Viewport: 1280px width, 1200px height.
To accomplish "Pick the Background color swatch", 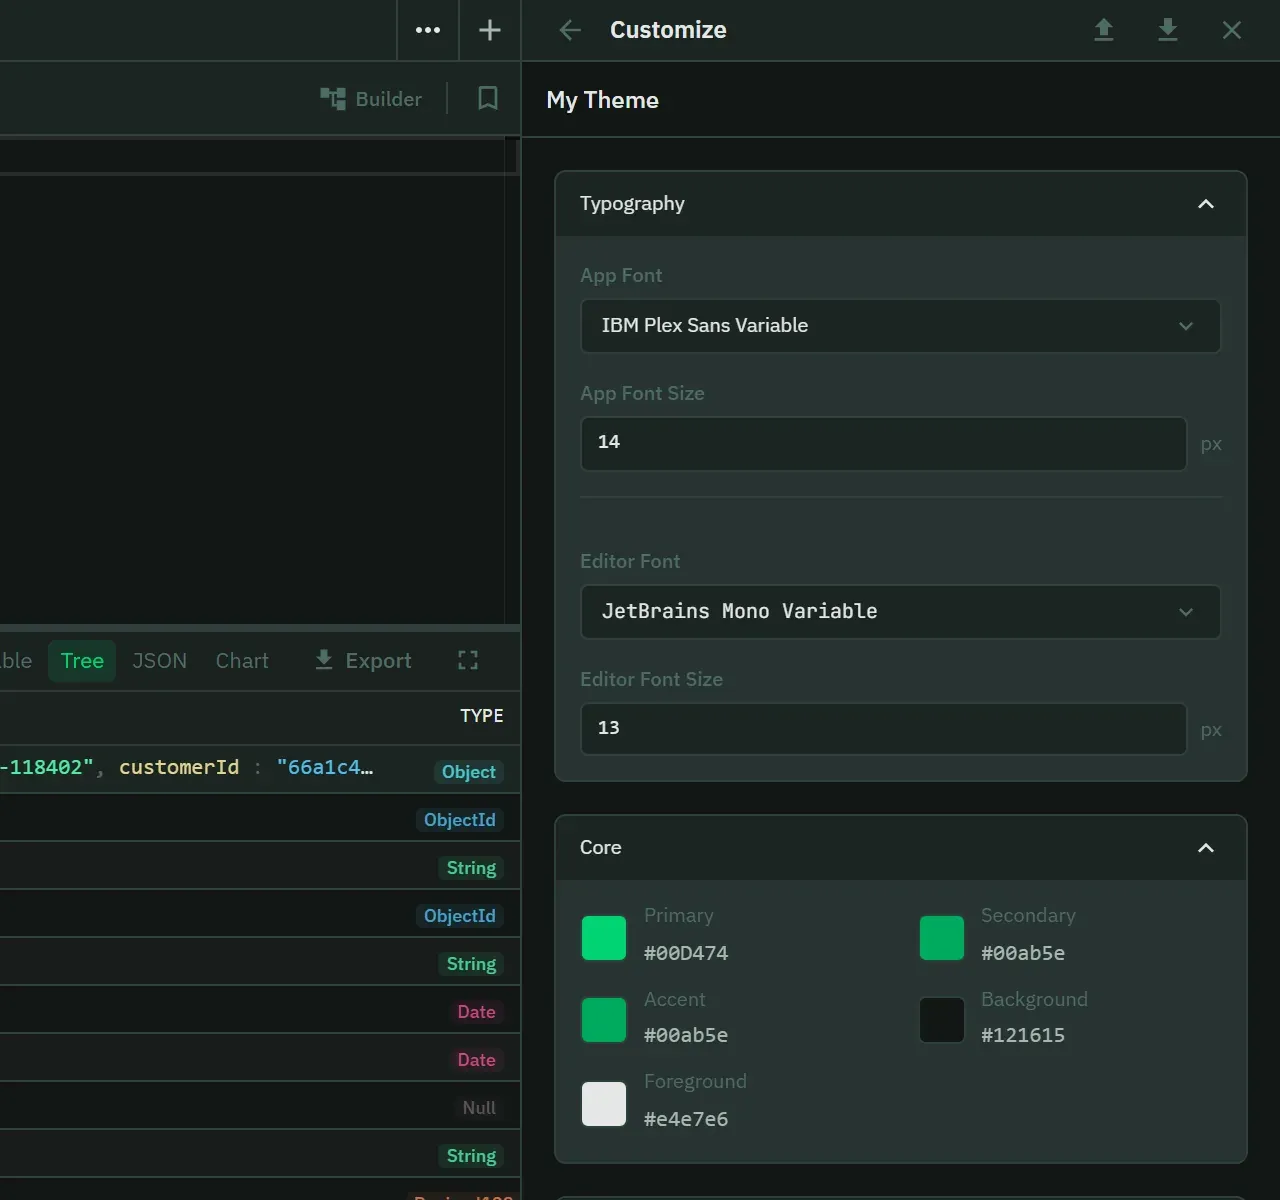I will 942,1020.
